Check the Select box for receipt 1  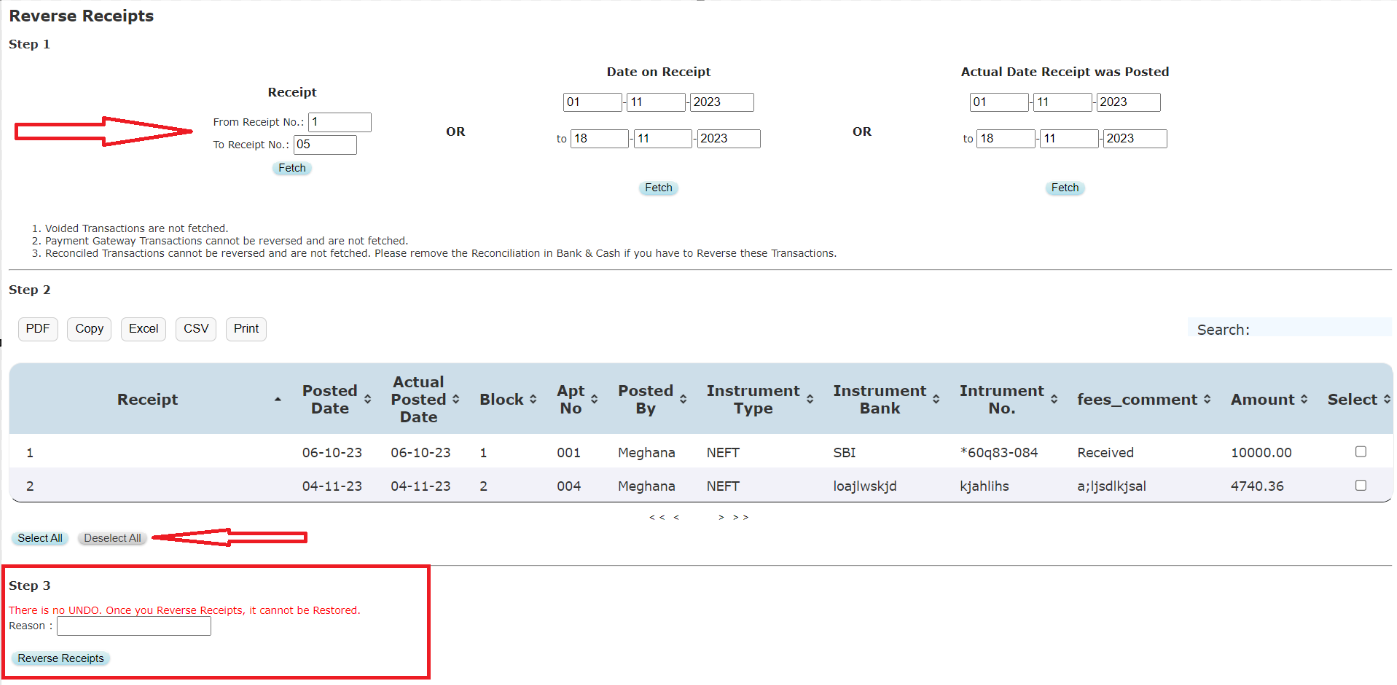(1360, 451)
